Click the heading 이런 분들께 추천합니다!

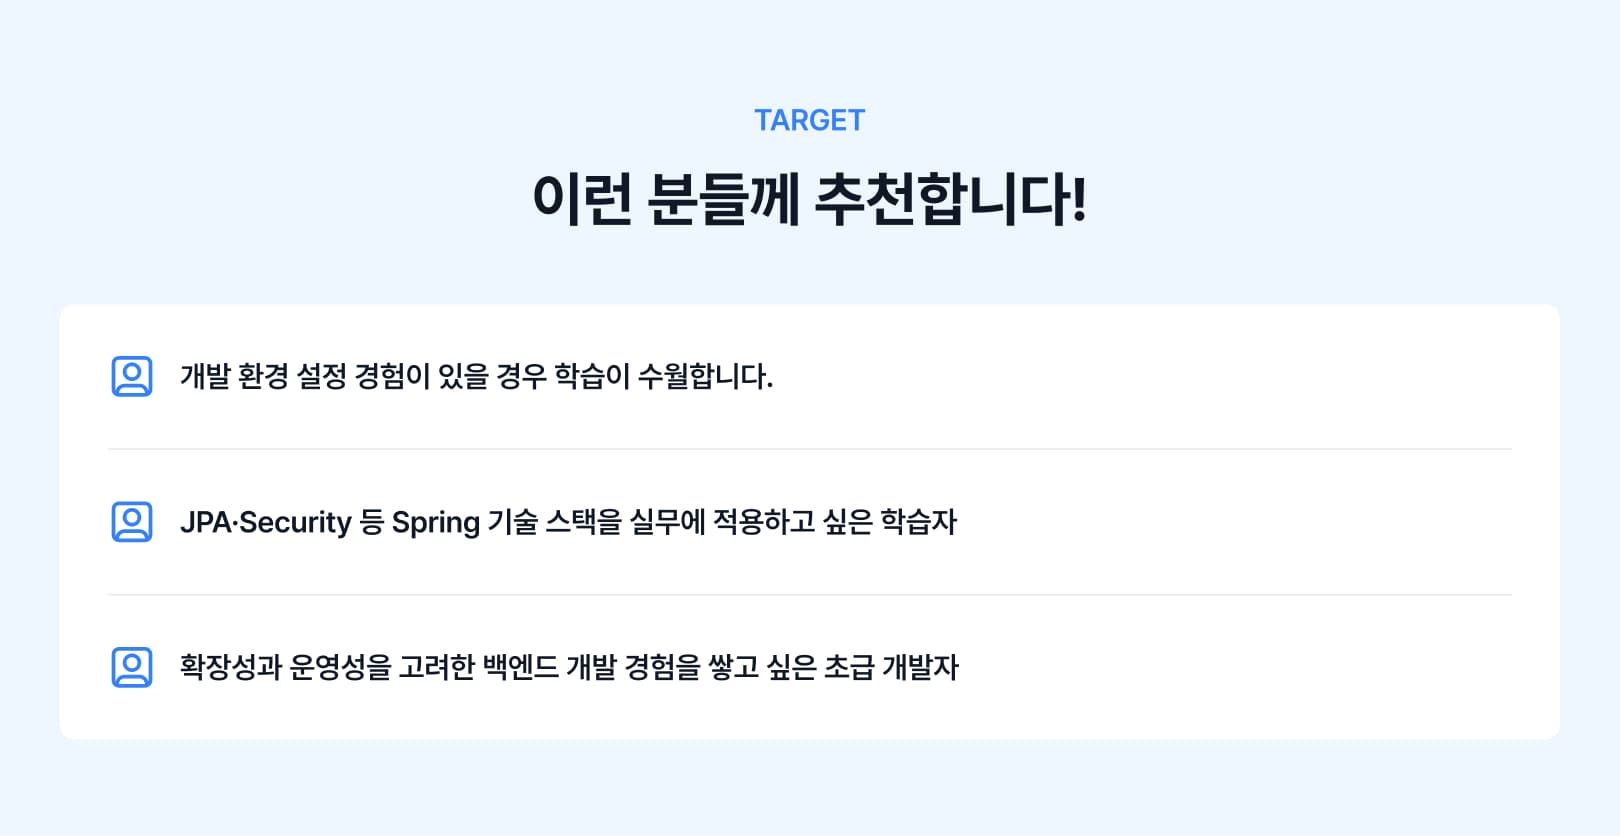pos(809,199)
